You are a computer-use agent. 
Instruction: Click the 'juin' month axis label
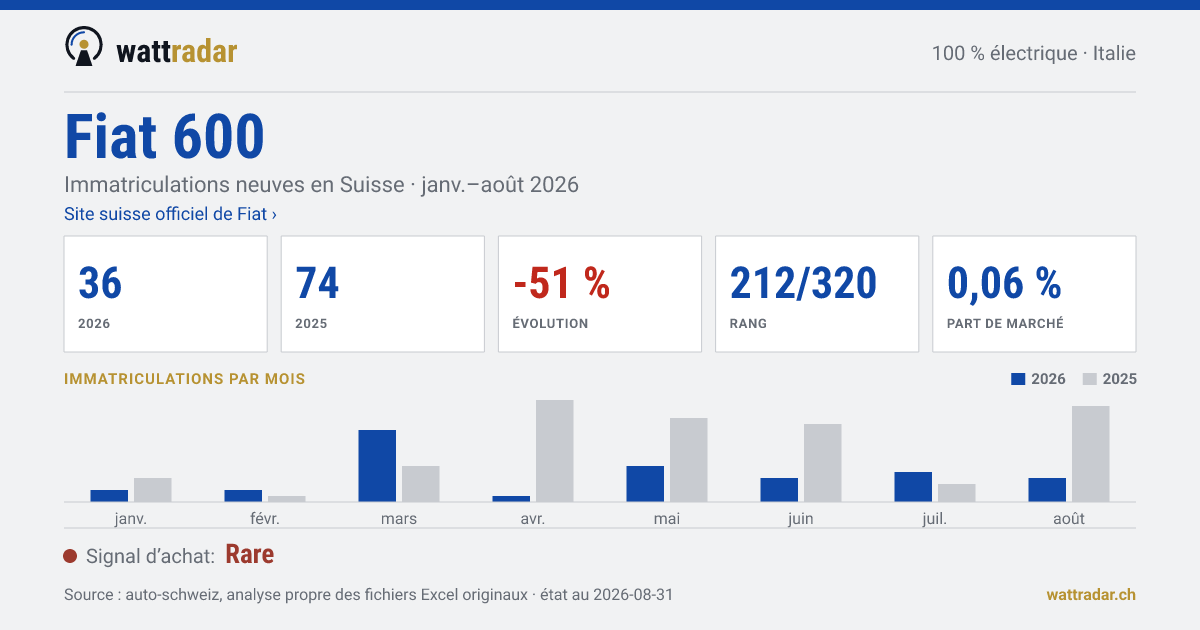(801, 518)
